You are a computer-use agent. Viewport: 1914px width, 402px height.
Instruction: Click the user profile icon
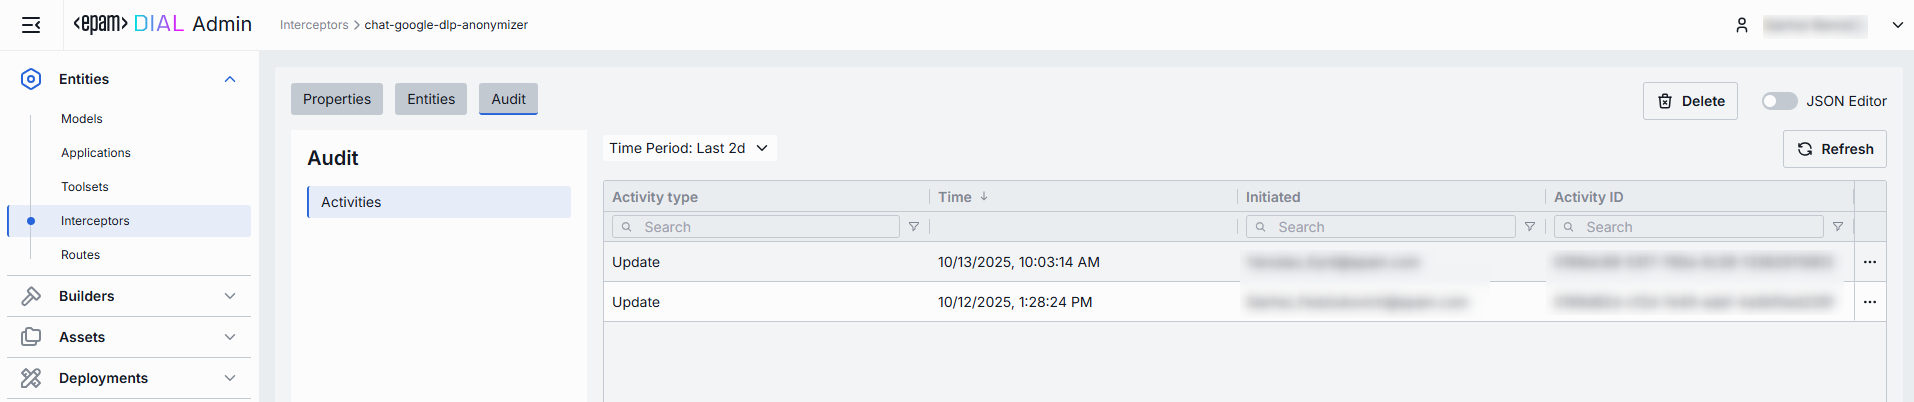pos(1742,25)
